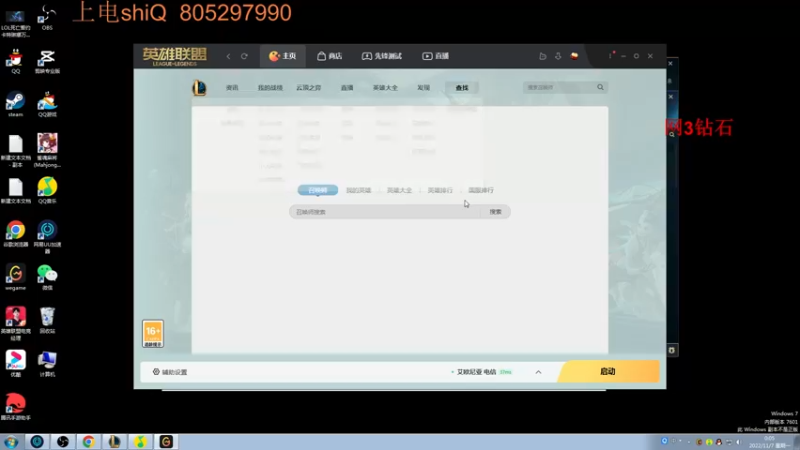
Task: Click the Chrome taskbar icon
Action: [x=88, y=441]
